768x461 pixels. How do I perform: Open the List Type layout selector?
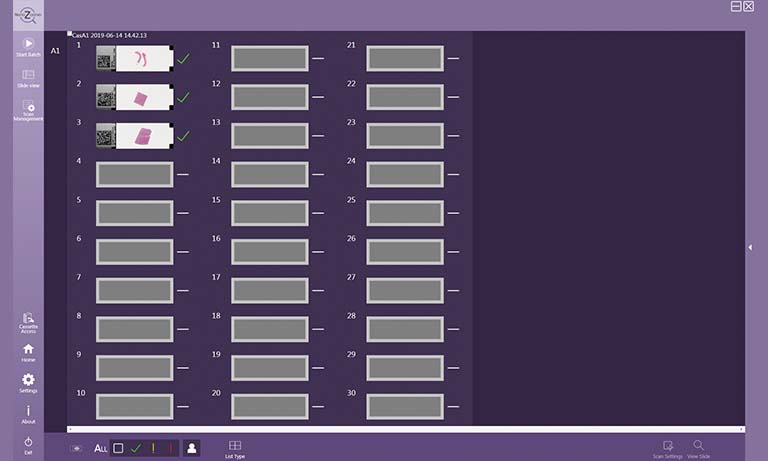point(235,447)
